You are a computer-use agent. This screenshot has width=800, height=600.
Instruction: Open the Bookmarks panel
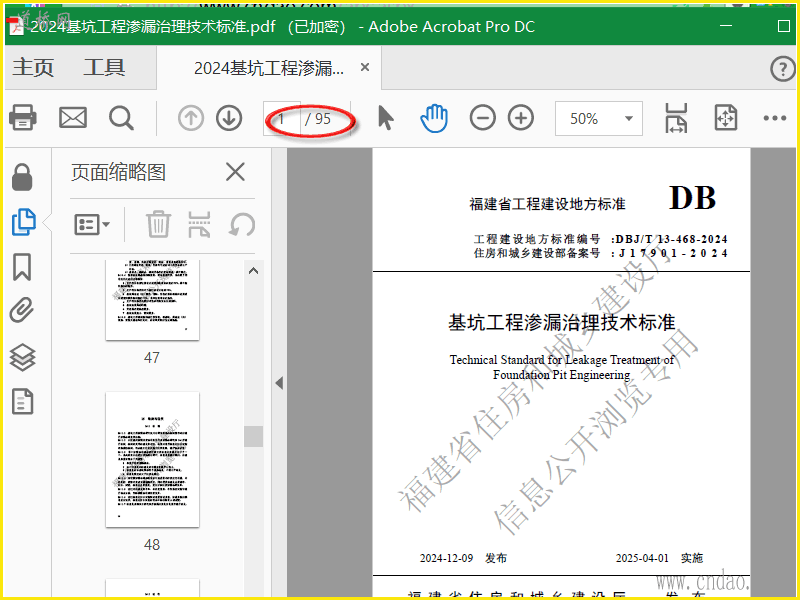(x=22, y=267)
